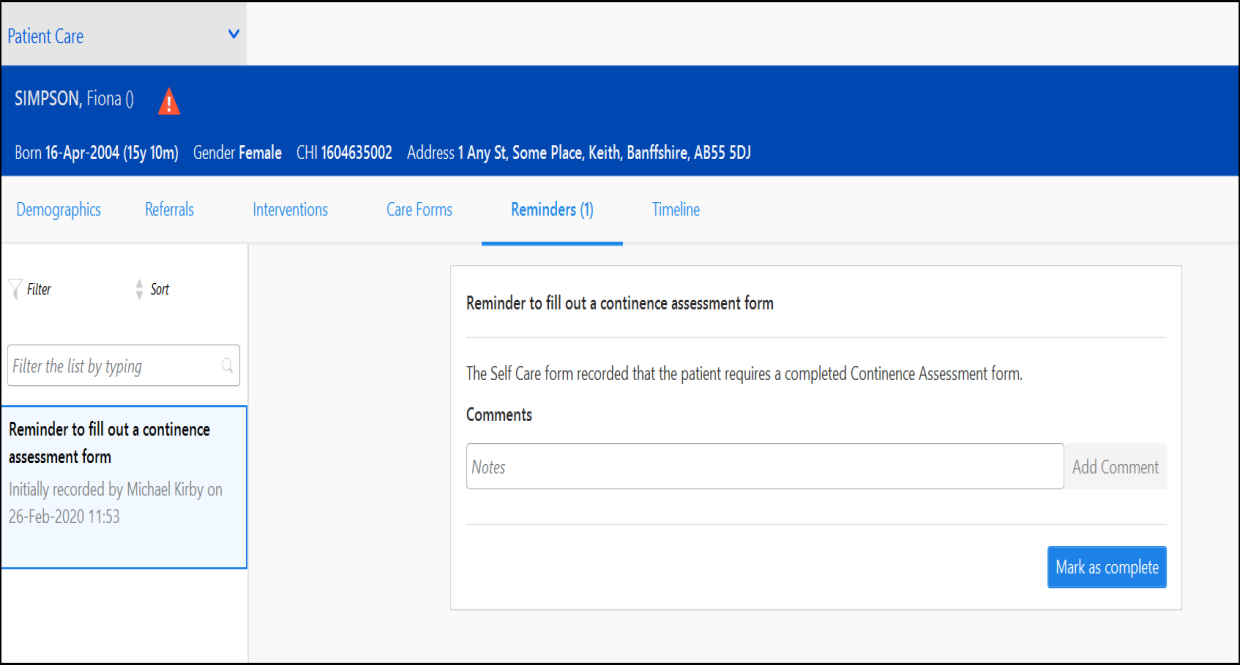Focus the 'Filter the list by typing' field
Viewport: 1240px width, 665px height.
tap(123, 366)
